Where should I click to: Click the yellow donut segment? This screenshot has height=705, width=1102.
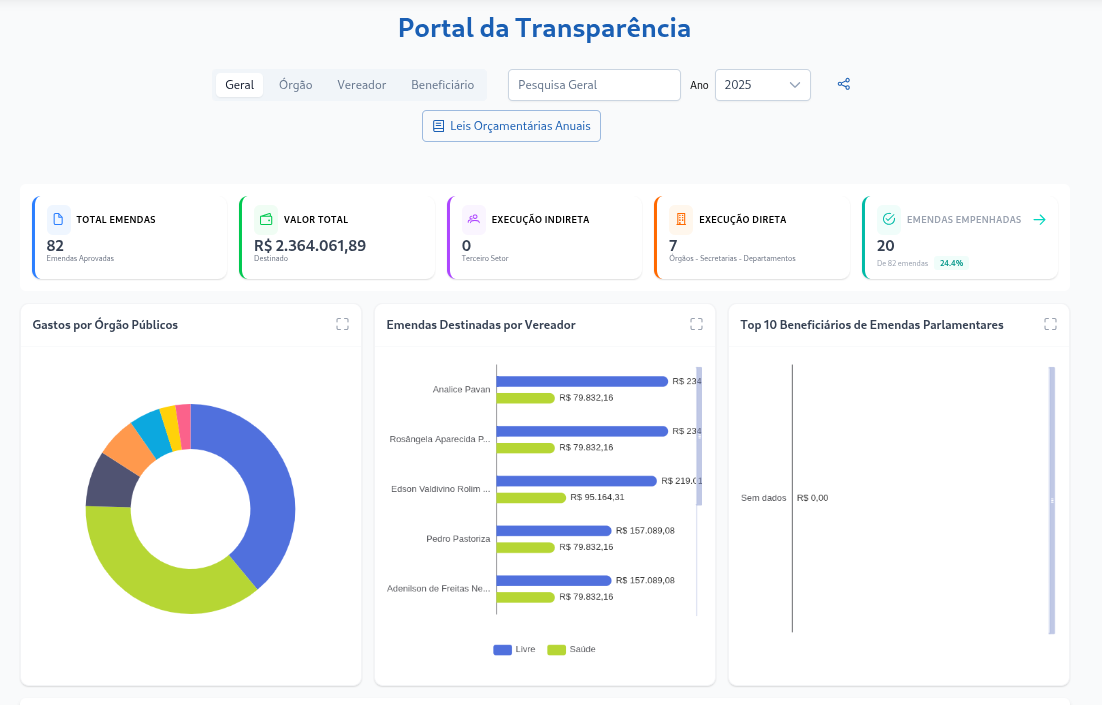171,427
